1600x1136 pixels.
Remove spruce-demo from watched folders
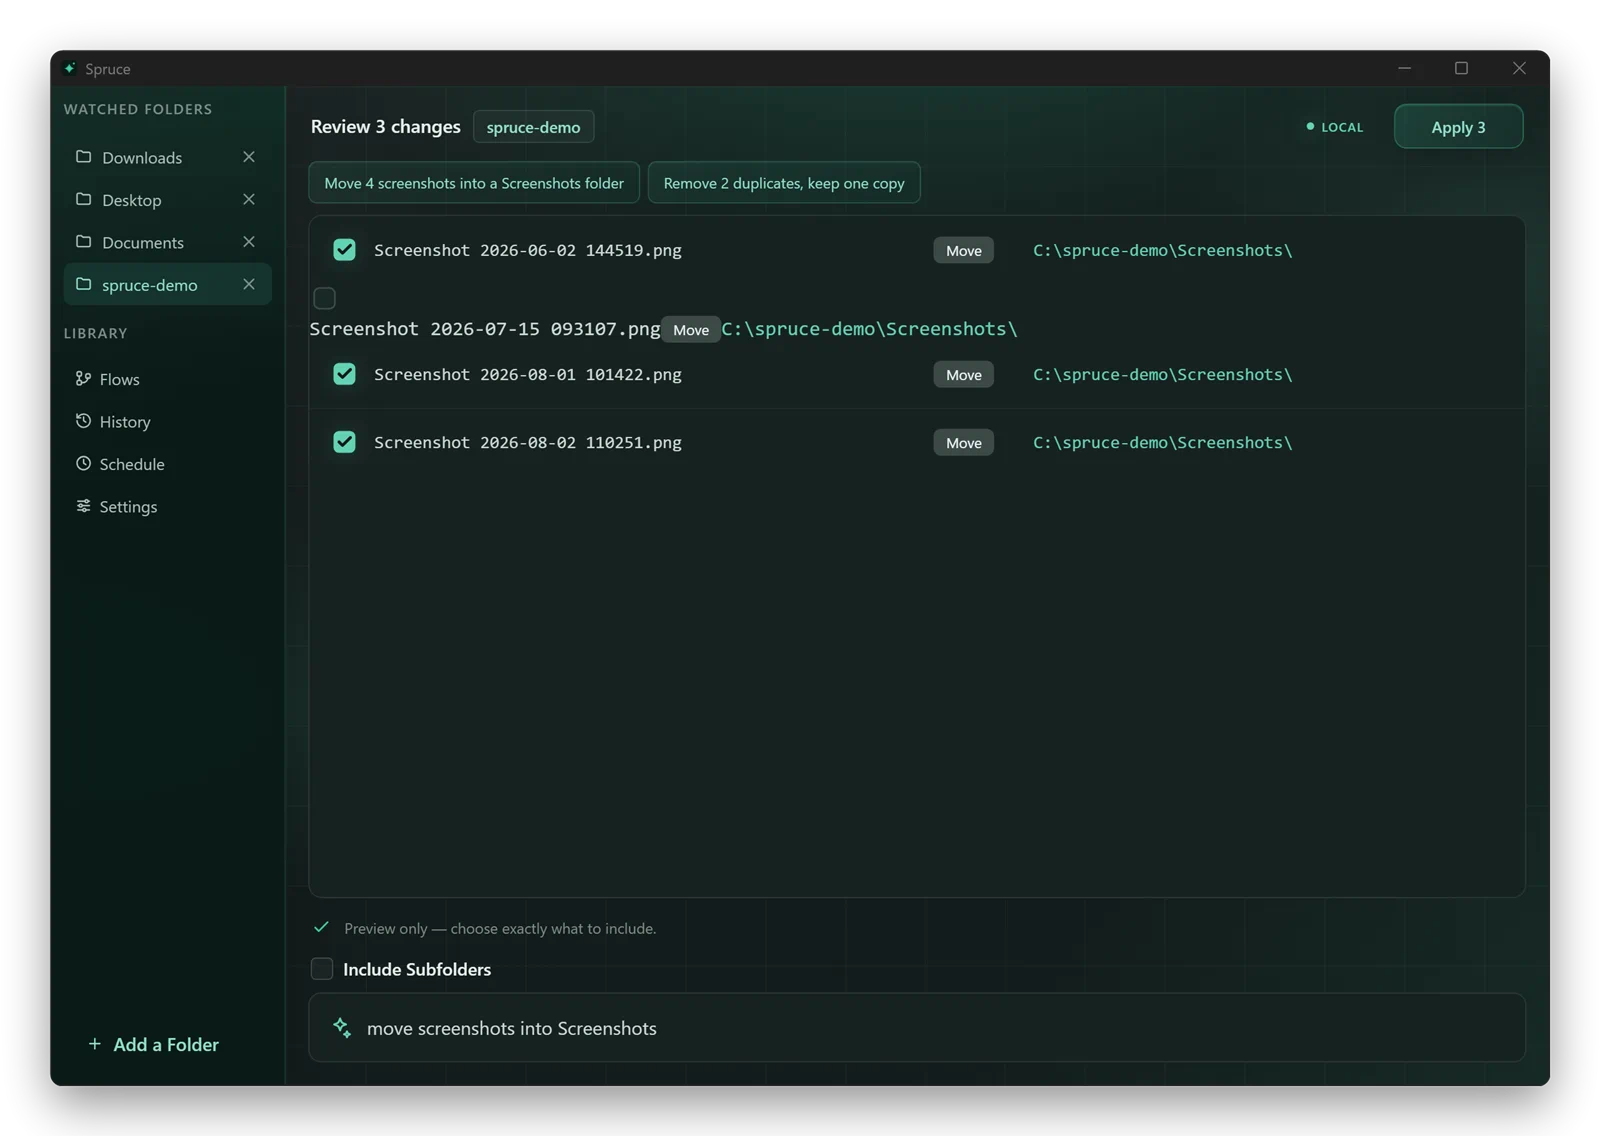(x=249, y=284)
